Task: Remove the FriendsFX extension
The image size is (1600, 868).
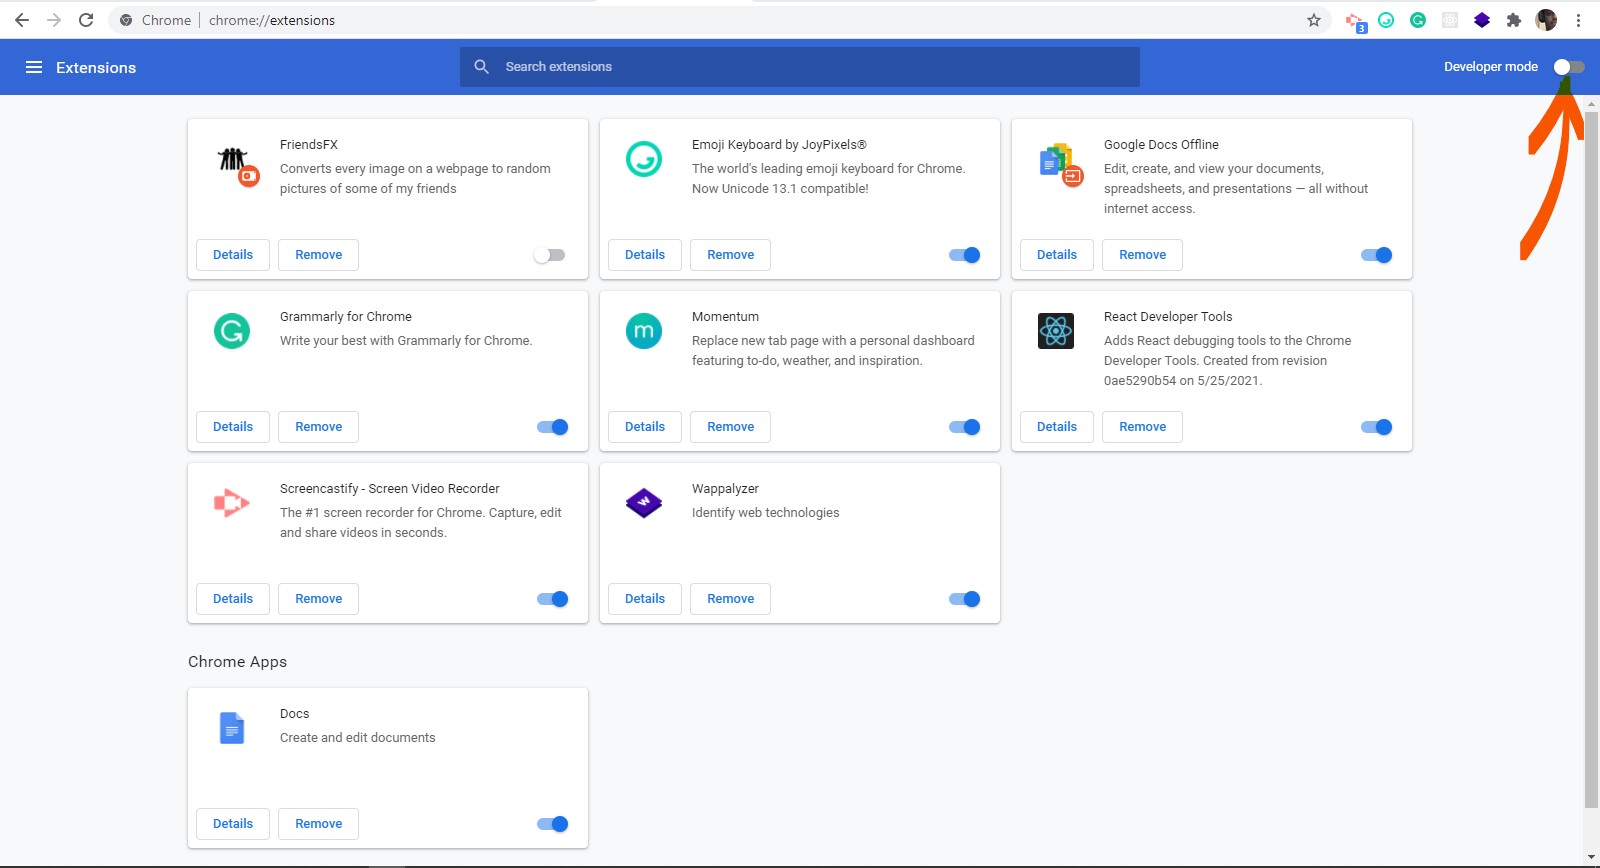Action: (x=319, y=255)
